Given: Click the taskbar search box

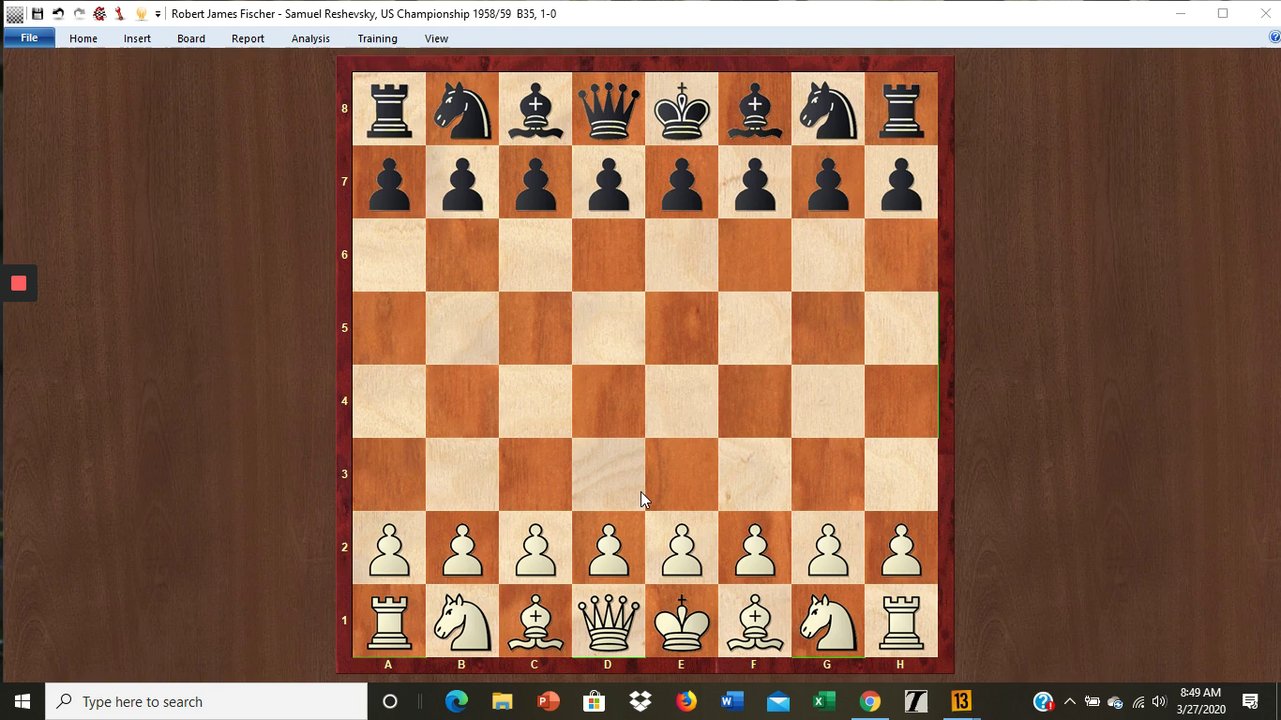Looking at the screenshot, I should (207, 701).
